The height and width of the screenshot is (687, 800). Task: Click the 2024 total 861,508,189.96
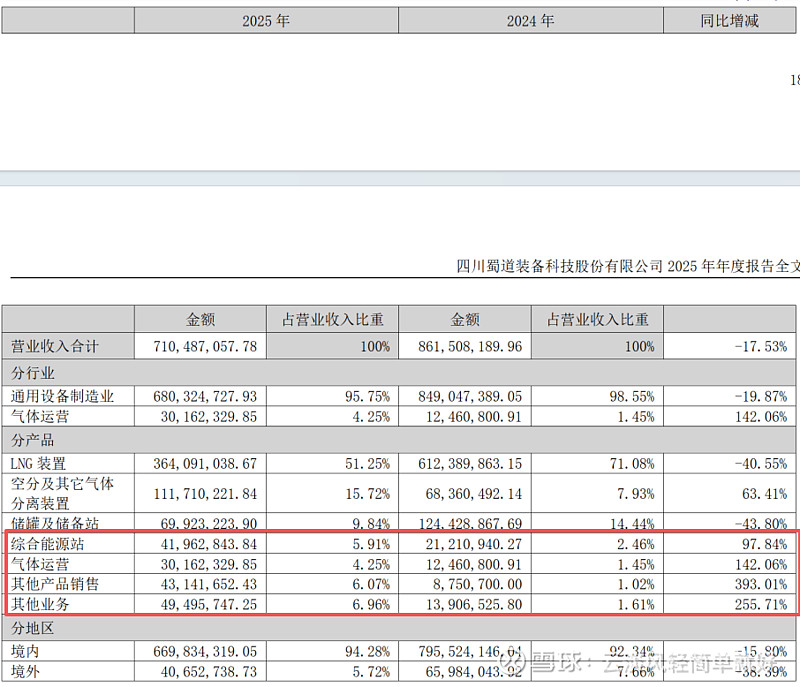click(470, 346)
